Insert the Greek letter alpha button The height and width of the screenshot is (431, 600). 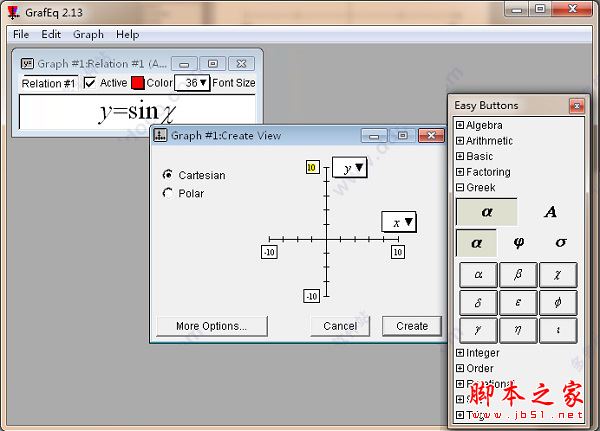click(x=478, y=274)
